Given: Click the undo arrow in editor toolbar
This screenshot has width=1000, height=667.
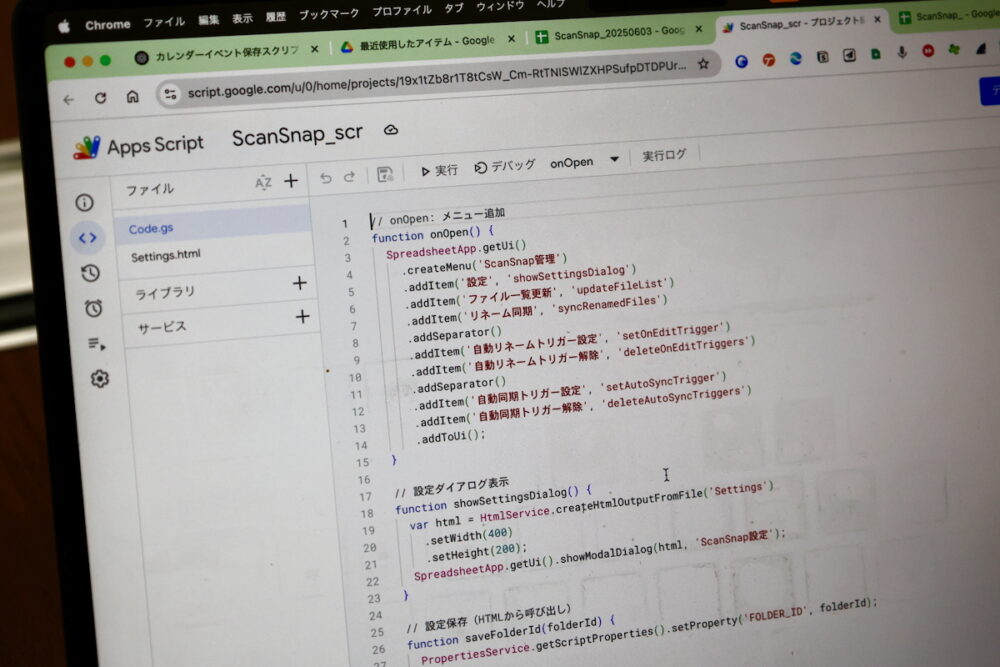Looking at the screenshot, I should pos(325,177).
